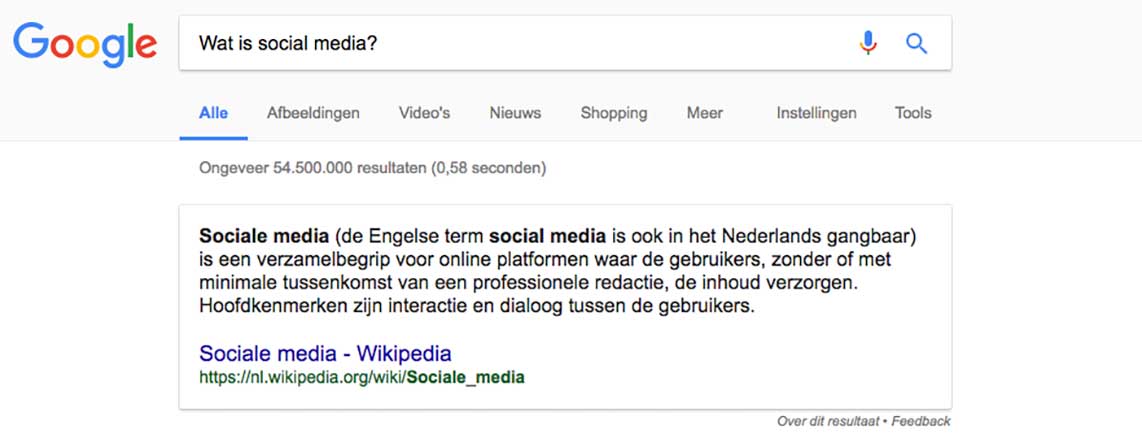The image size is (1142, 438).
Task: Click the Feedback link below snippet
Action: pos(921,421)
